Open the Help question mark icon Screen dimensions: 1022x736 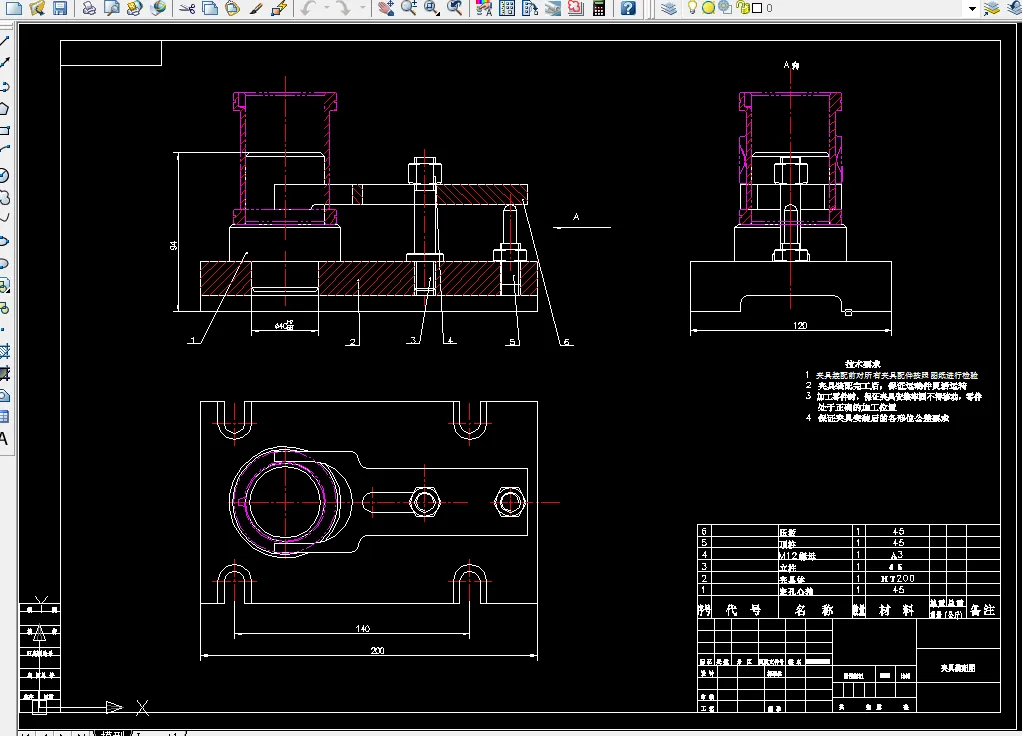(628, 9)
